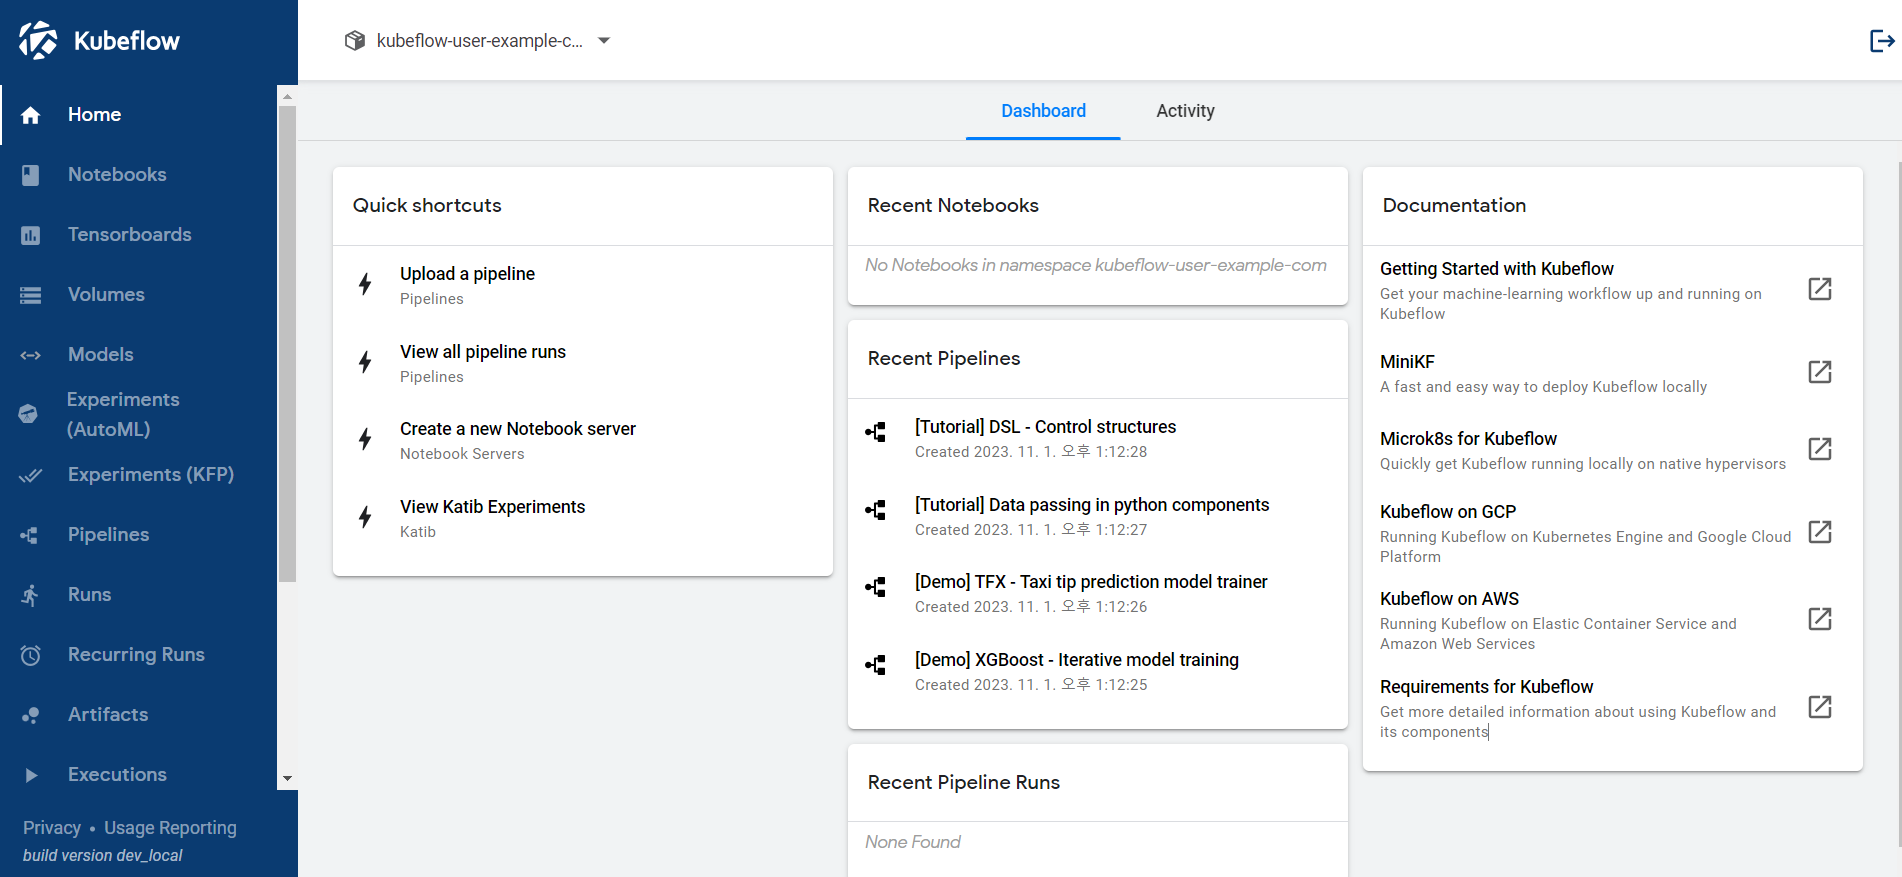The height and width of the screenshot is (877, 1902).
Task: Open Volumes from the sidebar
Action: pos(139,295)
